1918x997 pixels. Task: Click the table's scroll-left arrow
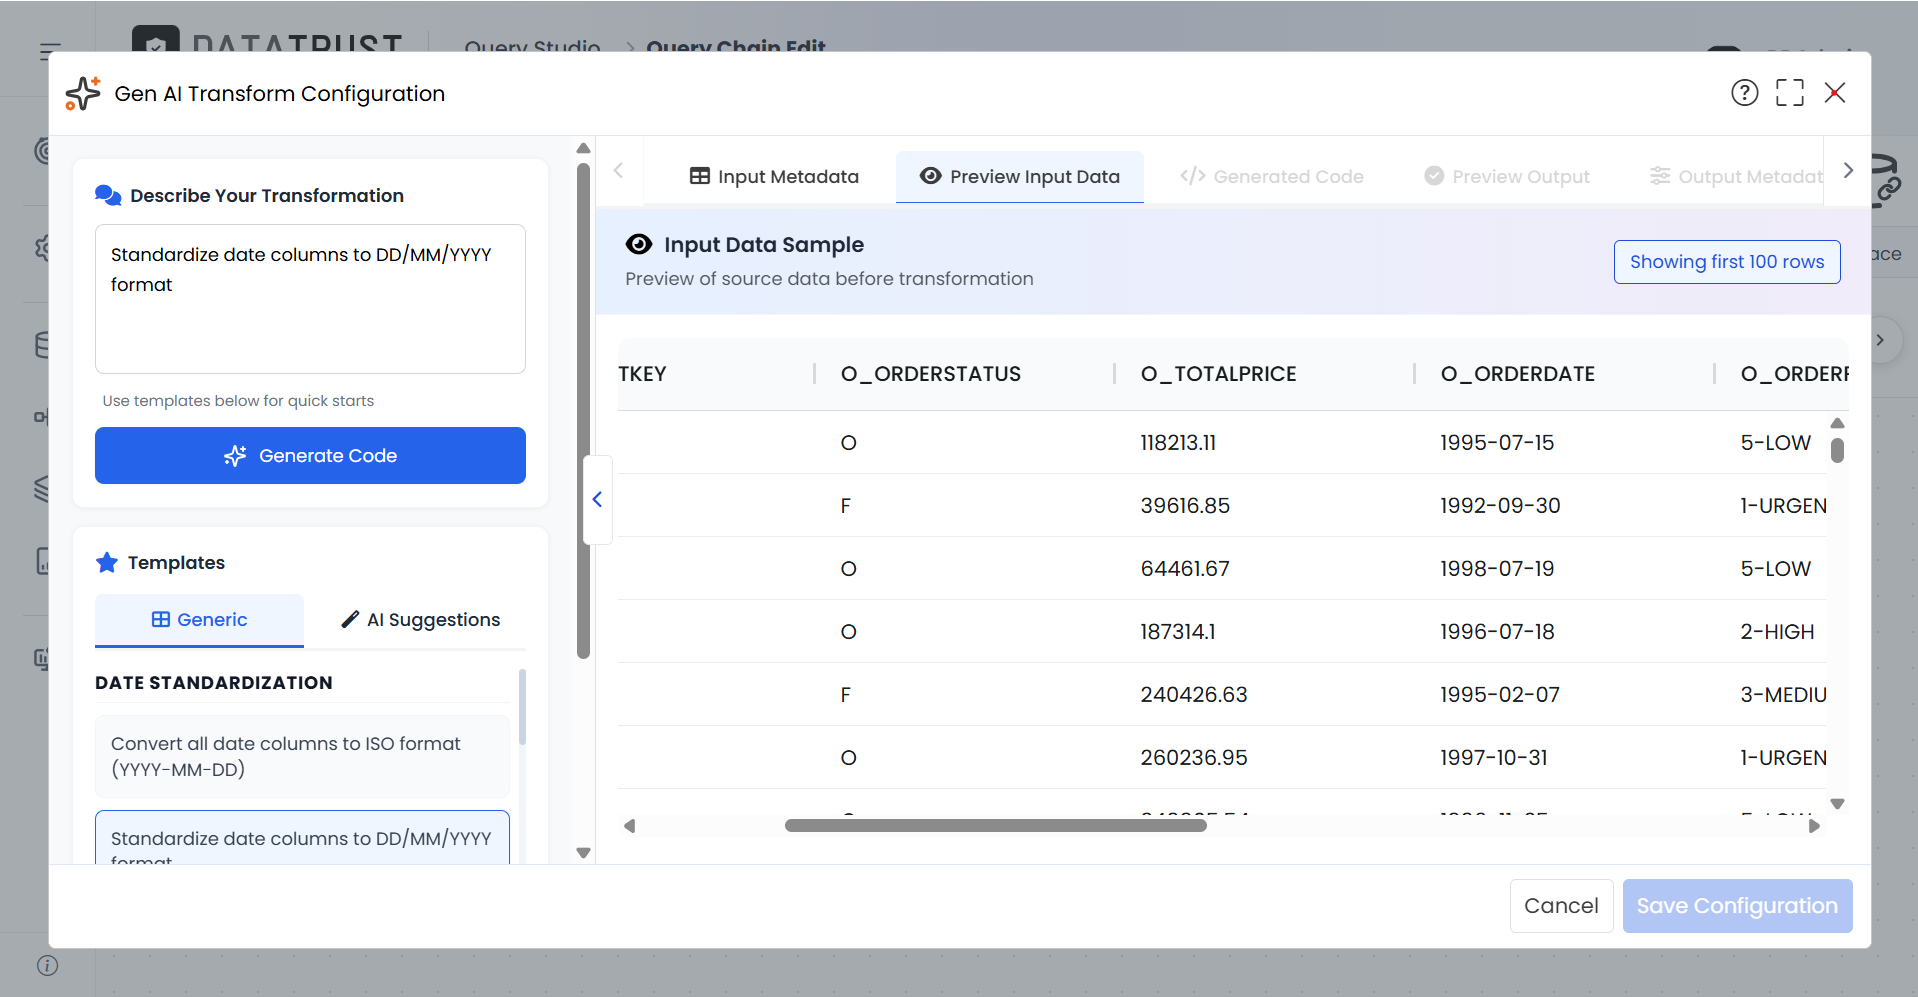point(629,826)
